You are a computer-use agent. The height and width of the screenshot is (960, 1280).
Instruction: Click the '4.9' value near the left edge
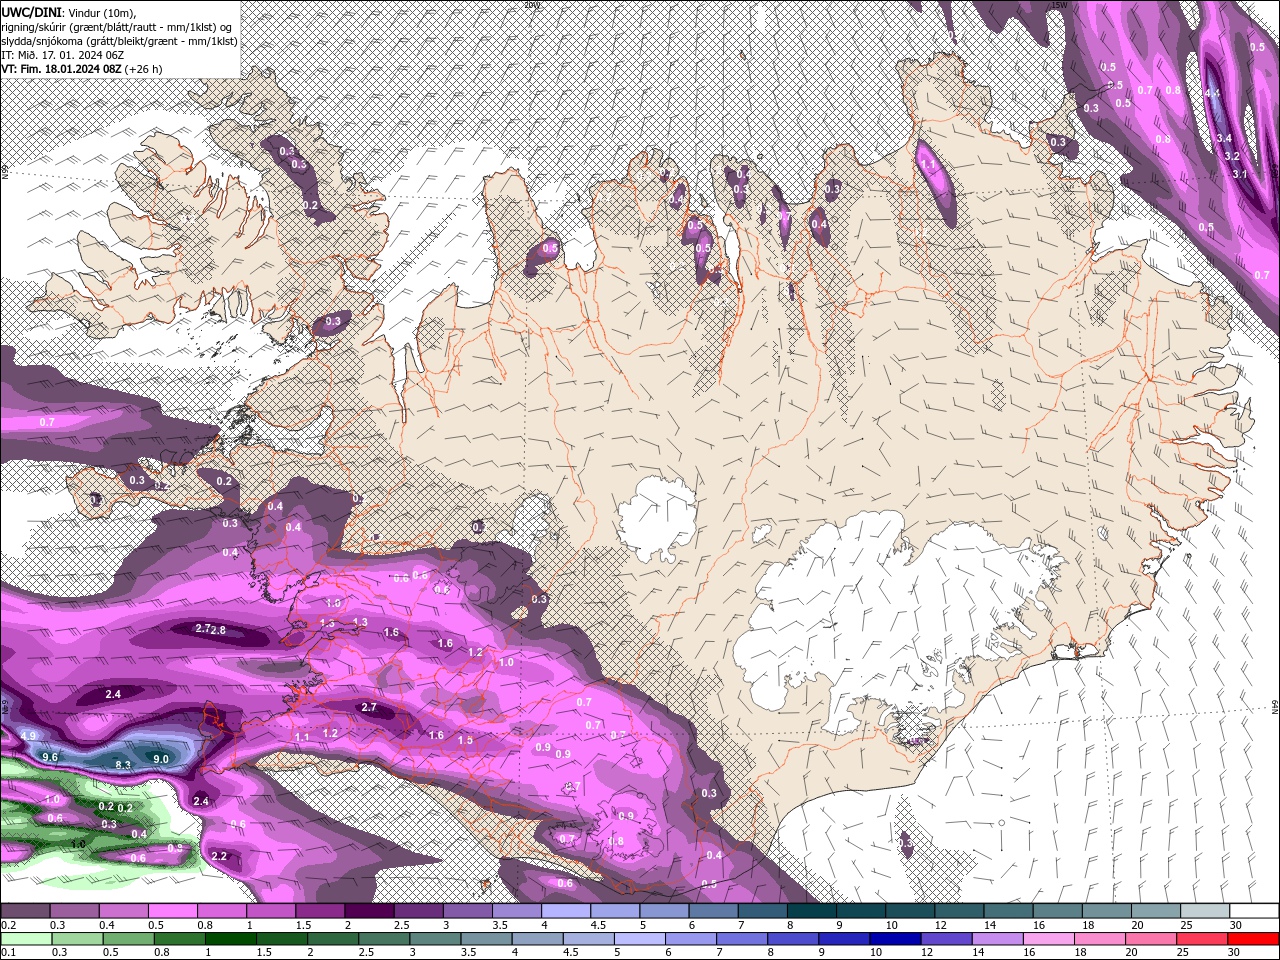click(x=28, y=736)
